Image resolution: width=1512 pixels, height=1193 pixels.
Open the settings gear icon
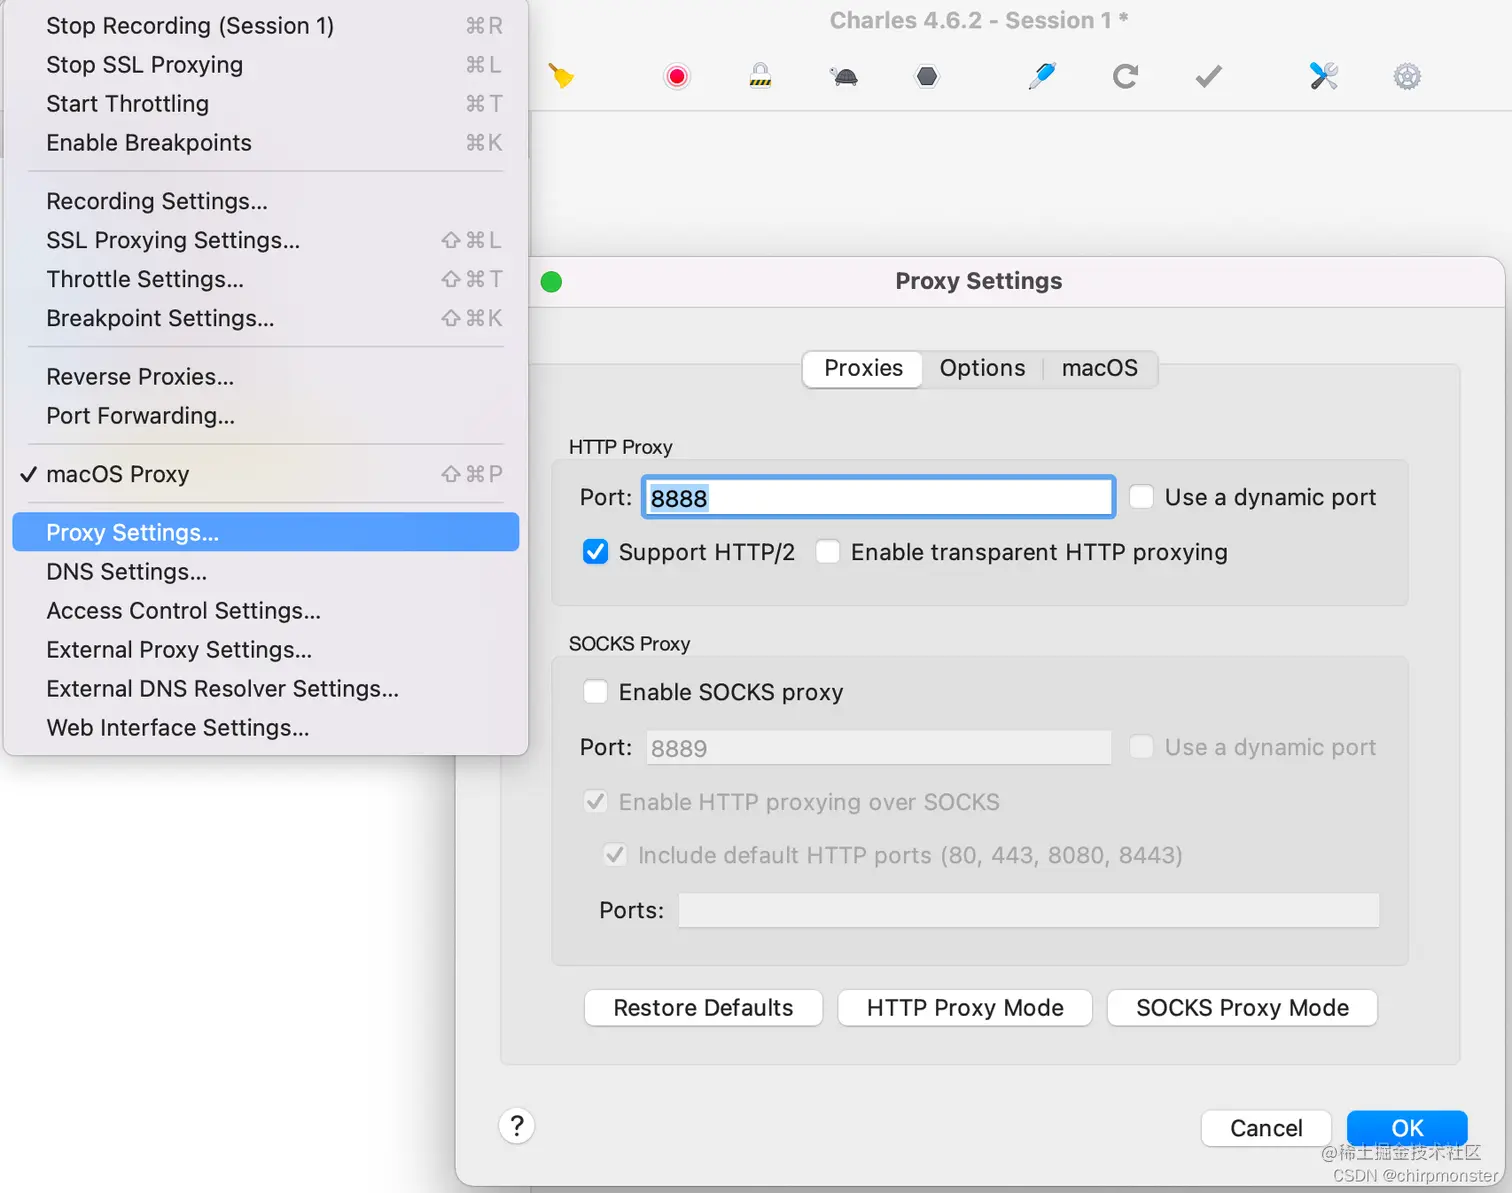(x=1407, y=76)
